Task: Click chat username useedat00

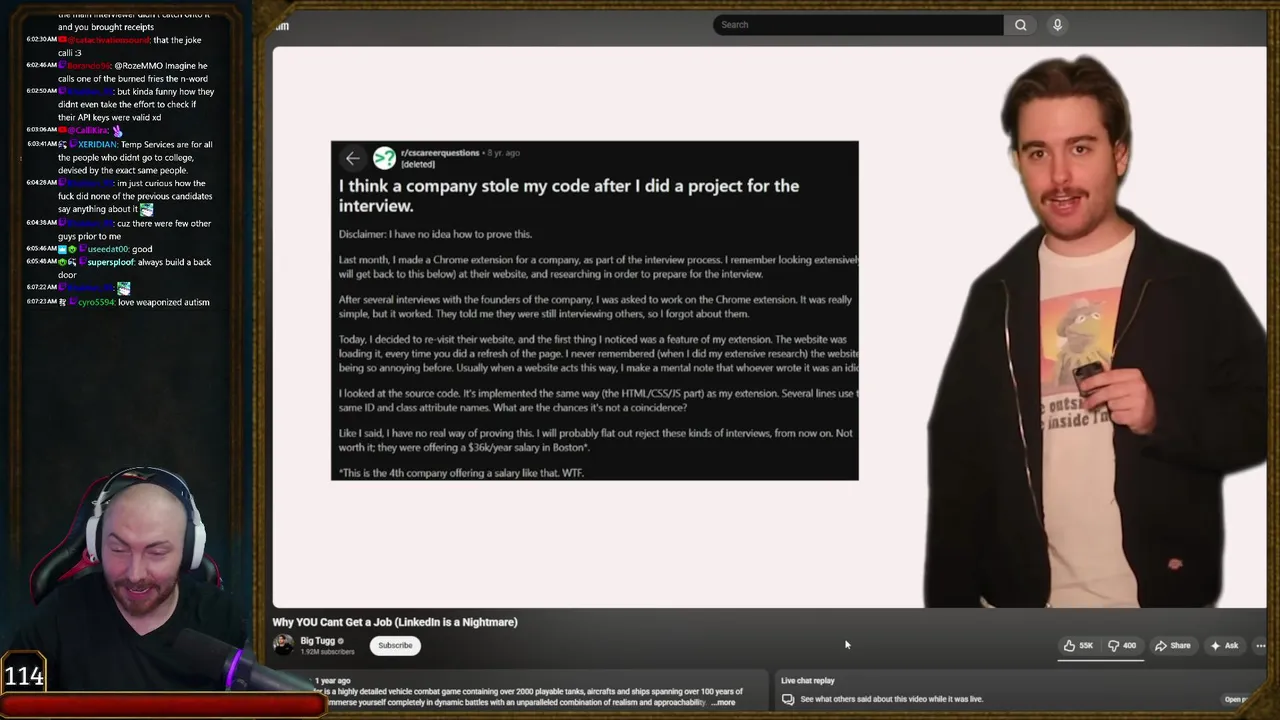Action: (x=106, y=249)
